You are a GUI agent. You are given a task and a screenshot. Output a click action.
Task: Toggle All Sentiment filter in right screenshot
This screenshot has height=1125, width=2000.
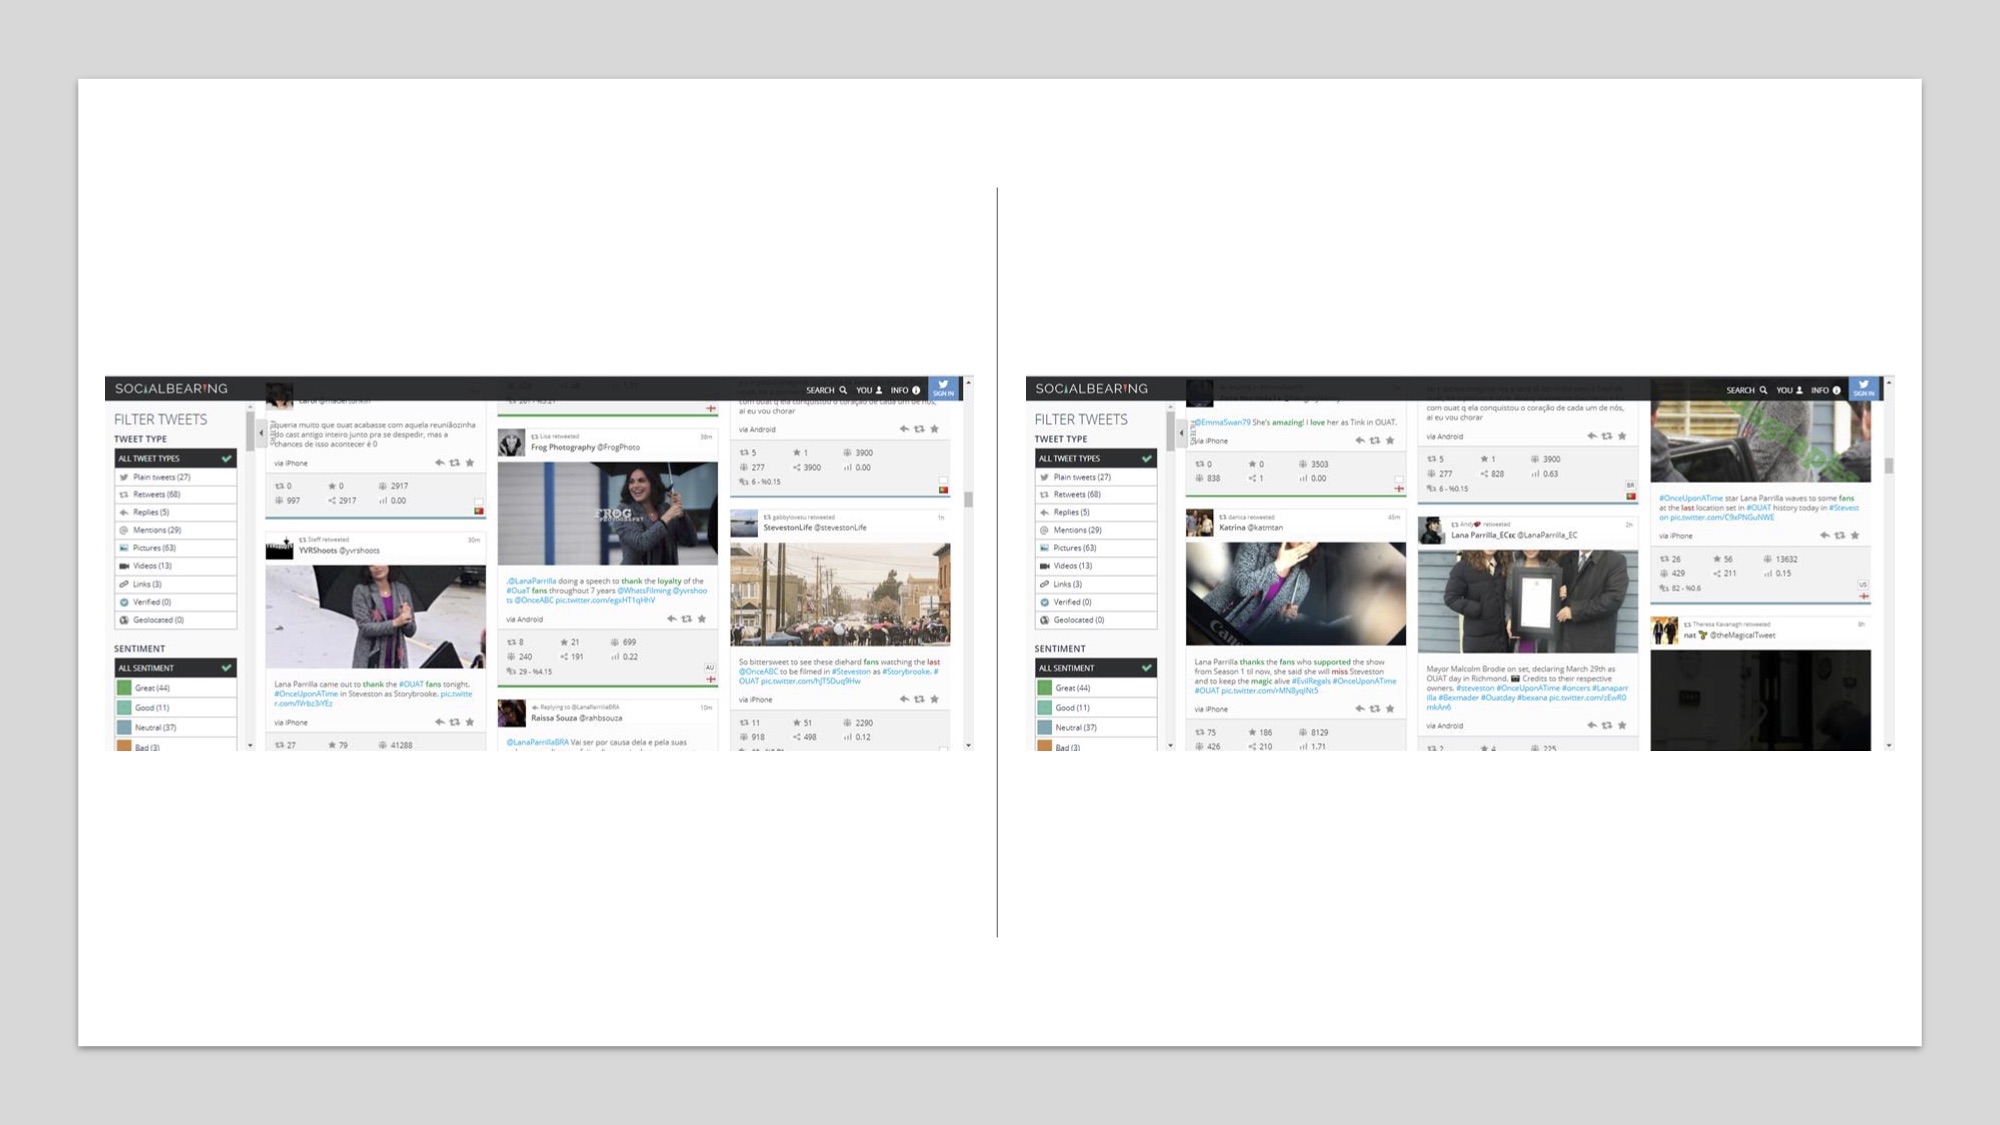pos(1095,668)
